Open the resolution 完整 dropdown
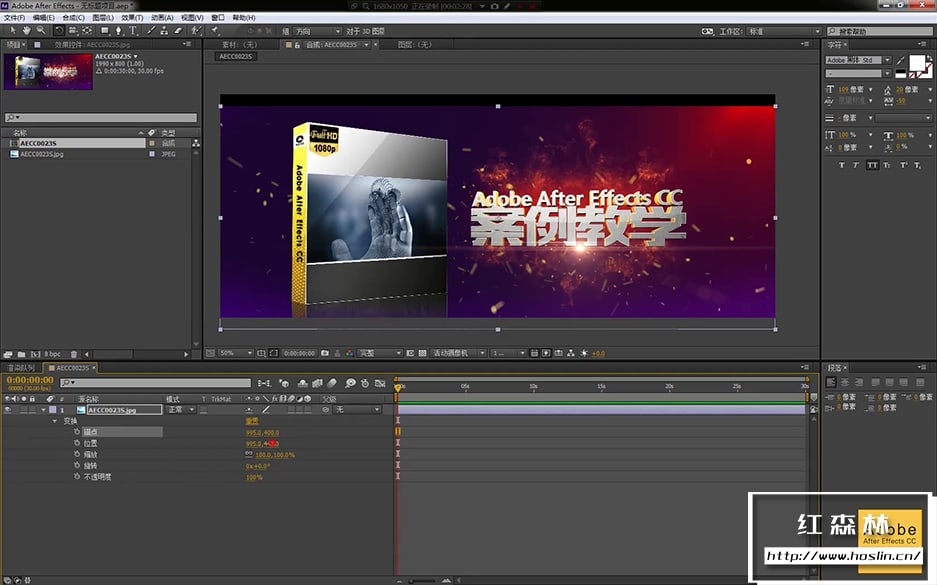 click(x=379, y=353)
